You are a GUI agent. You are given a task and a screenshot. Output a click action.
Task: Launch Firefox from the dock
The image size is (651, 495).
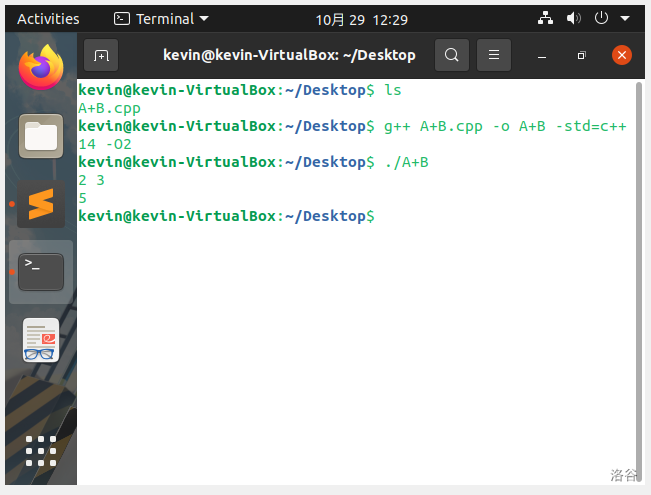pos(40,67)
